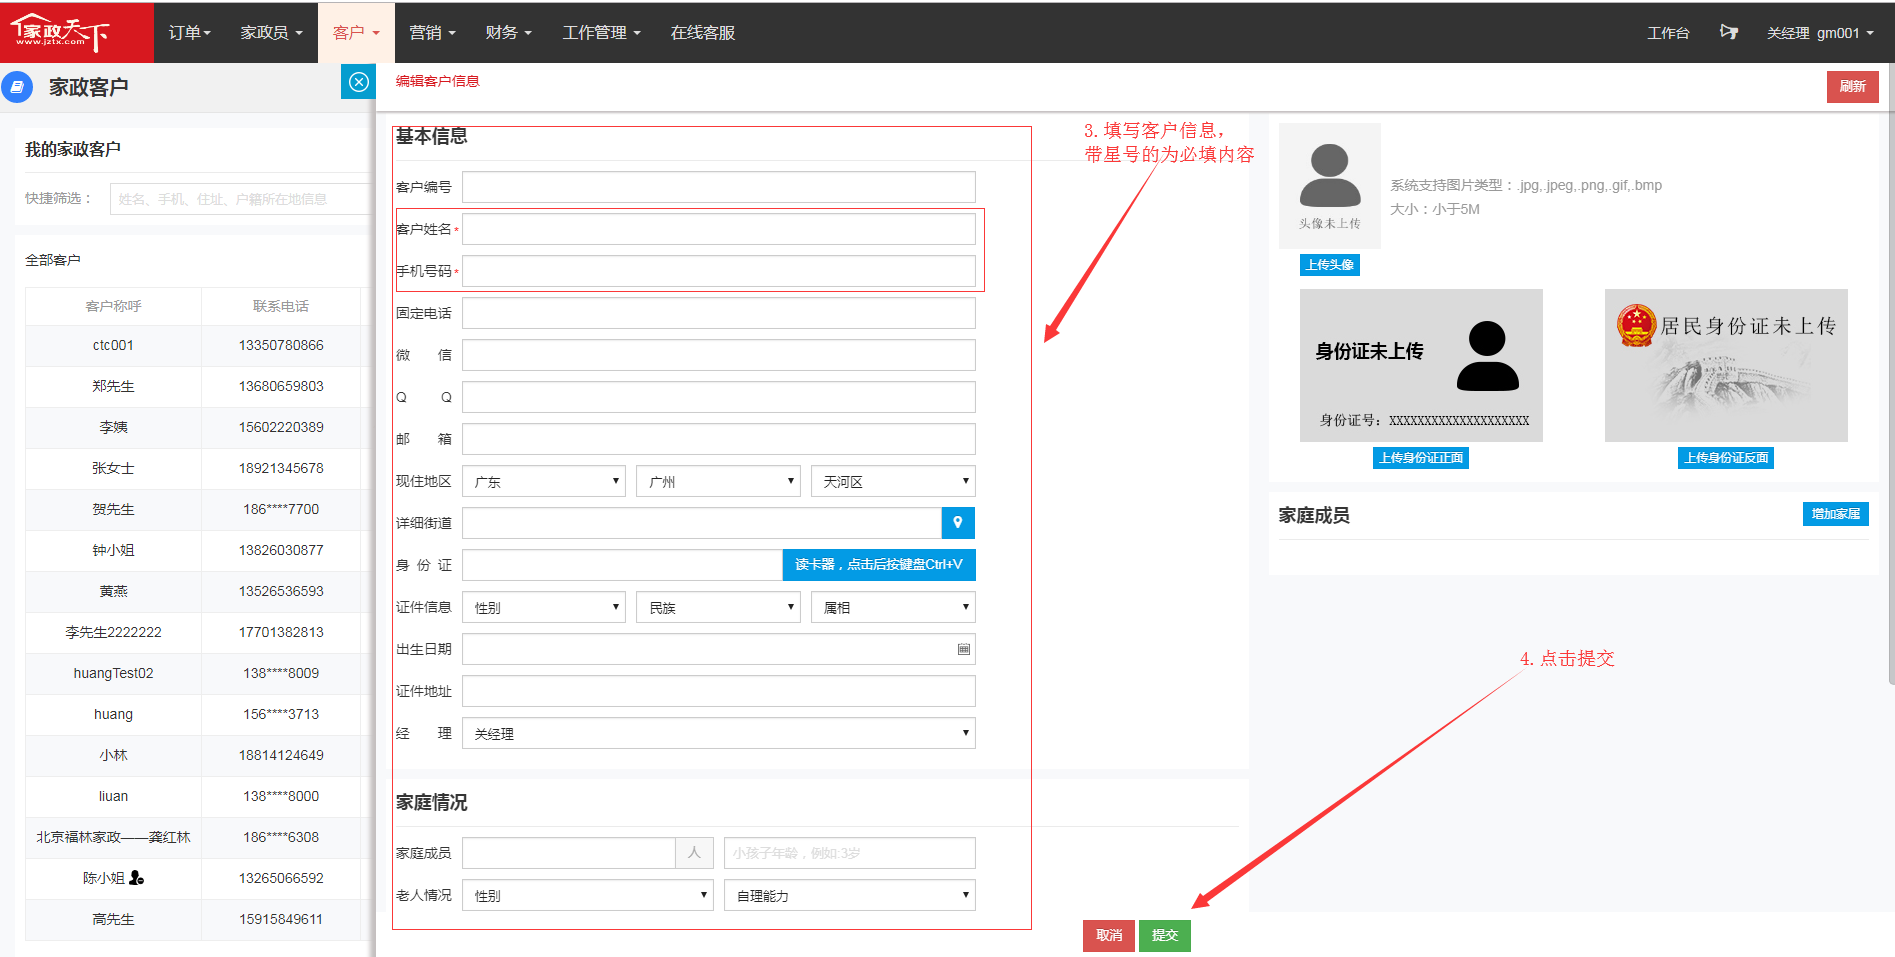The image size is (1895, 957).
Task: Click the 微信 input field
Action: tap(719, 355)
